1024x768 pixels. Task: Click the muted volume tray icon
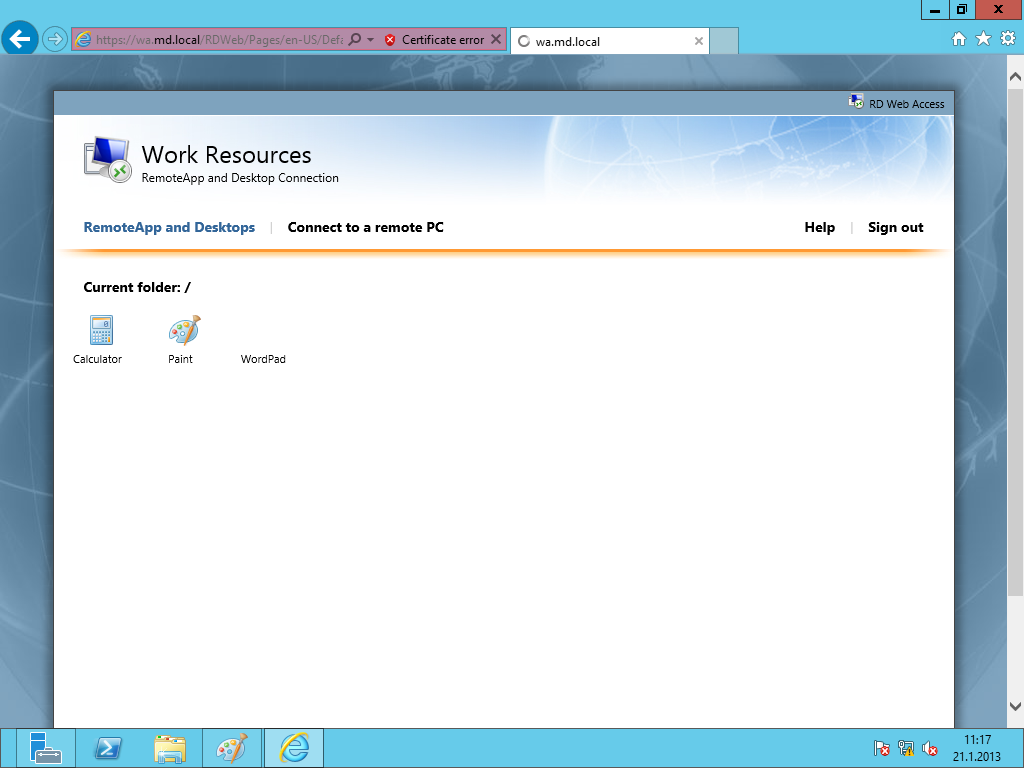click(x=930, y=748)
